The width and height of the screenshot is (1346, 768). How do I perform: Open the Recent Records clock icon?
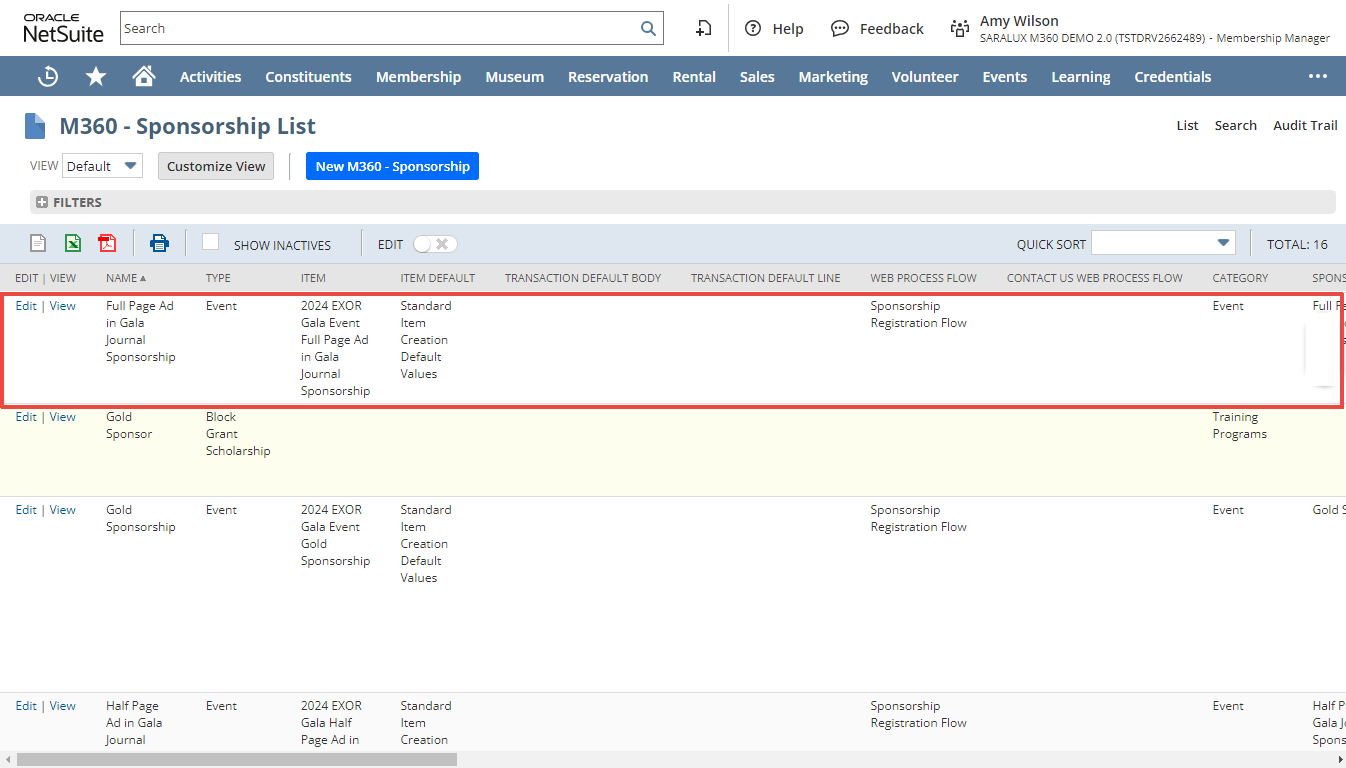click(48, 77)
